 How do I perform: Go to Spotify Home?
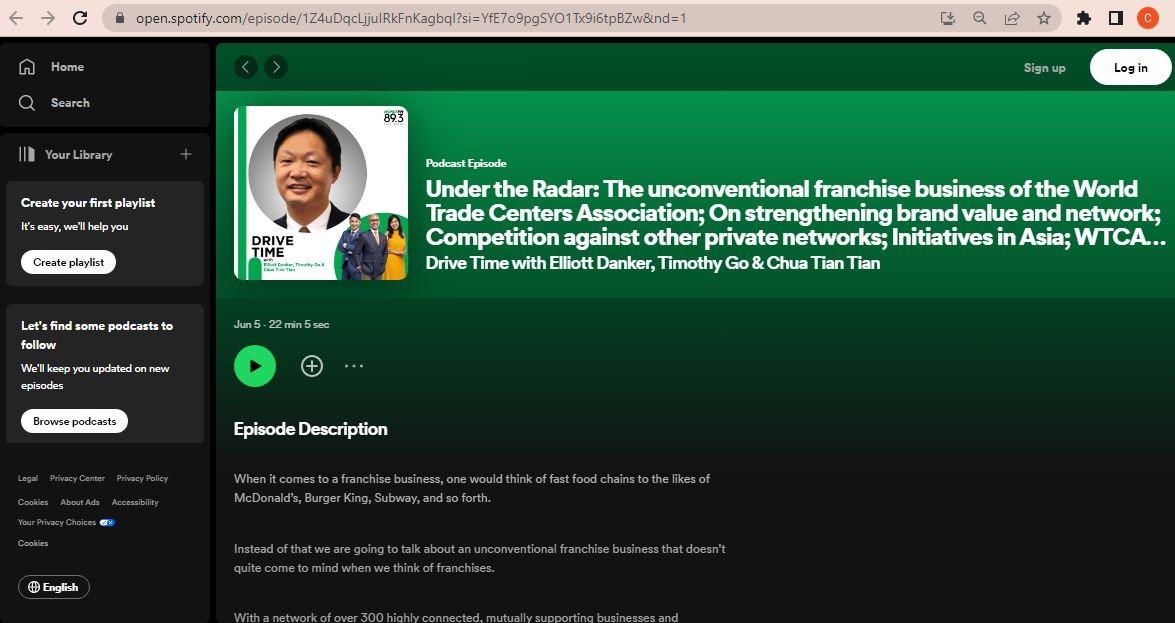[51, 67]
